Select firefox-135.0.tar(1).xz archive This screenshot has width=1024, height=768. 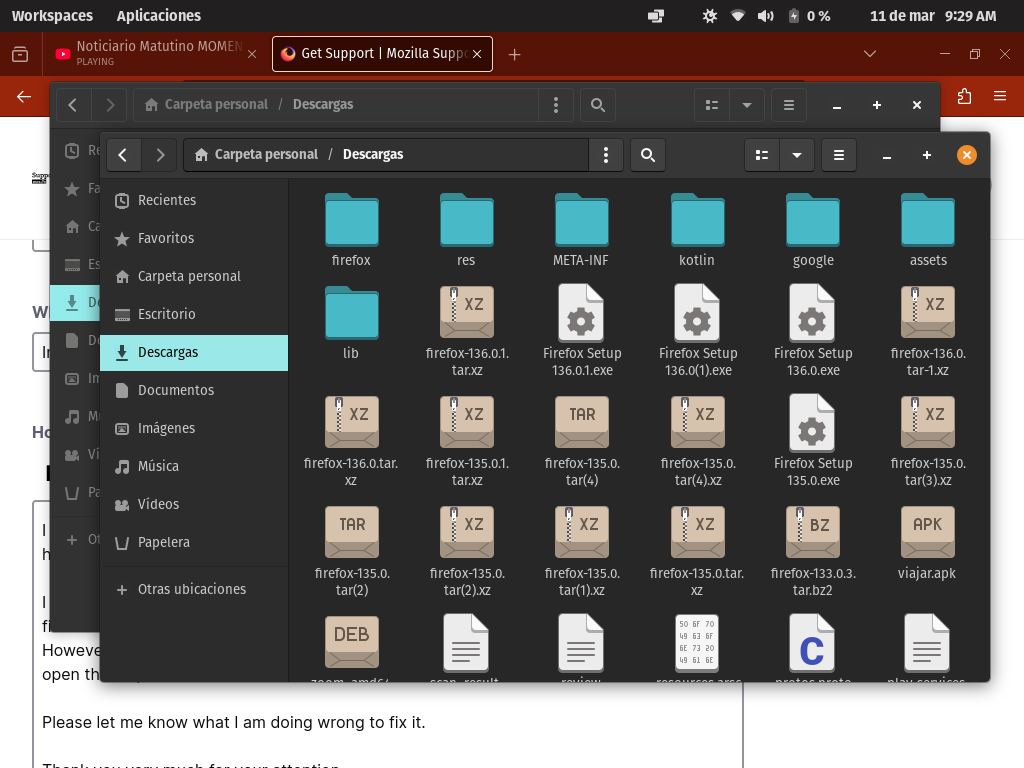tap(582, 552)
